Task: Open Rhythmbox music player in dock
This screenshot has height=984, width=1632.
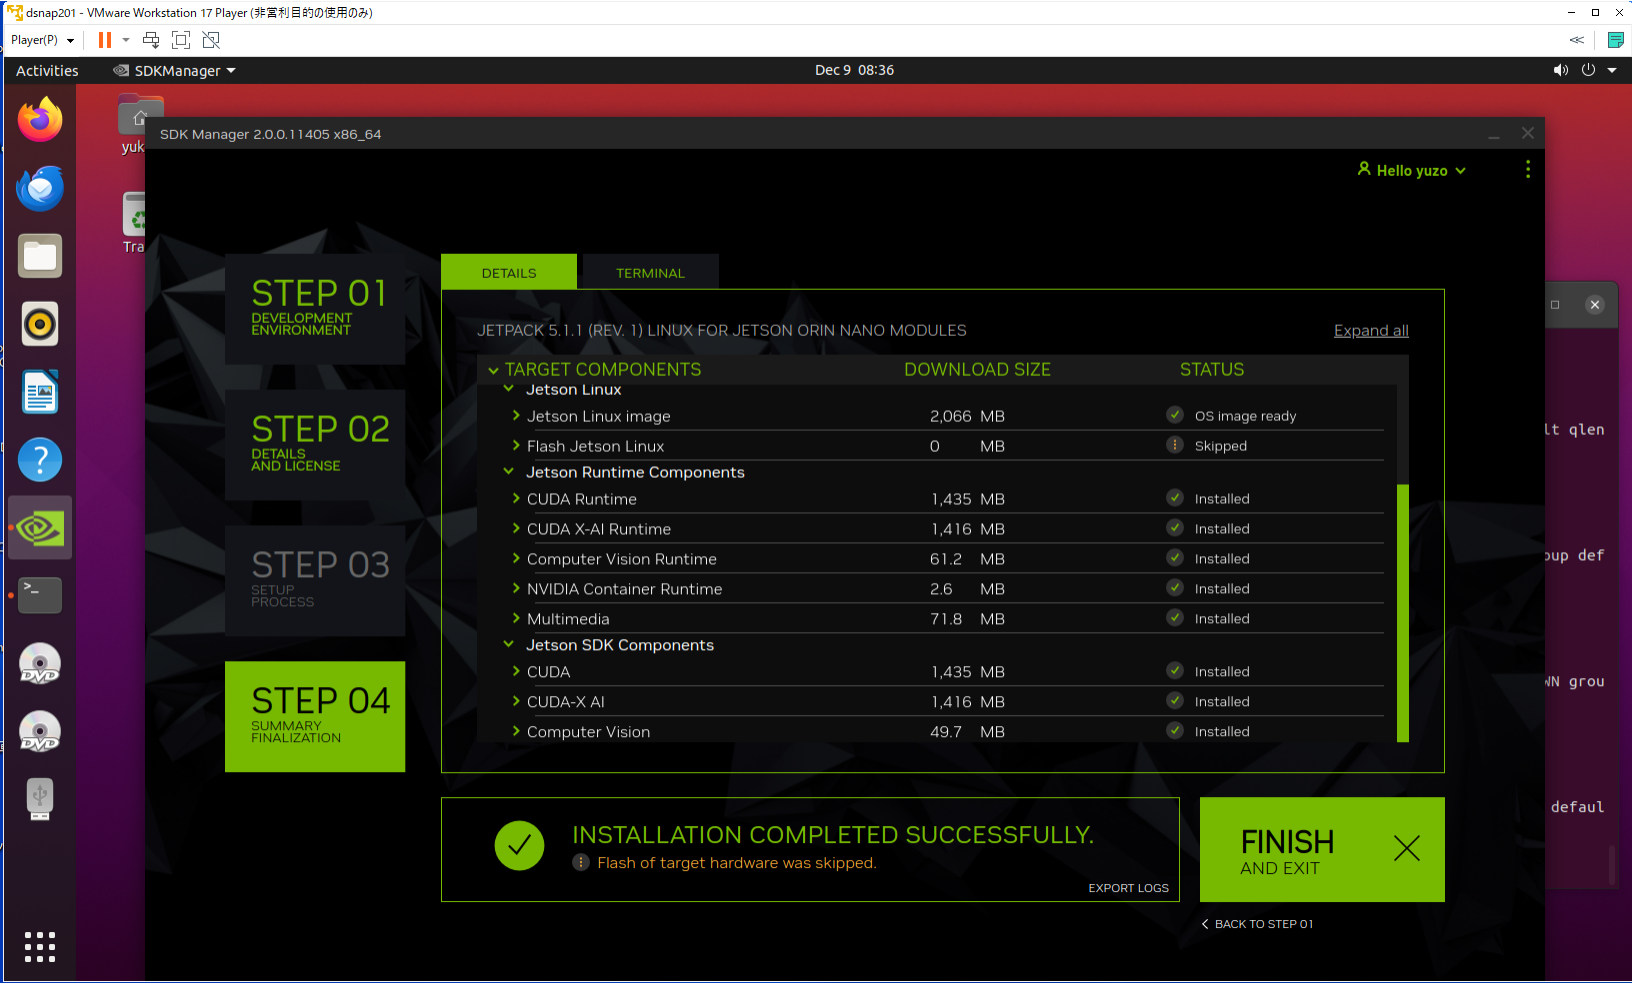Action: [40, 324]
